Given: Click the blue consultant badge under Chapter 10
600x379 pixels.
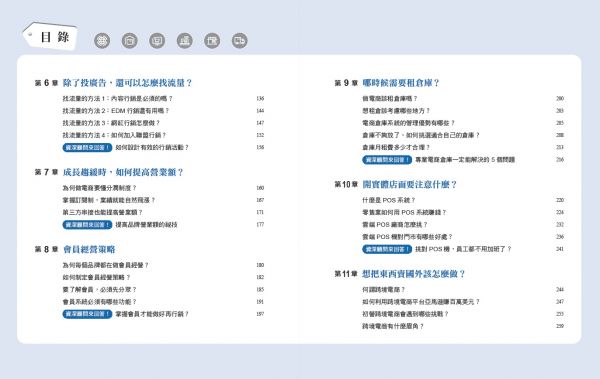Looking at the screenshot, I should (x=387, y=249).
